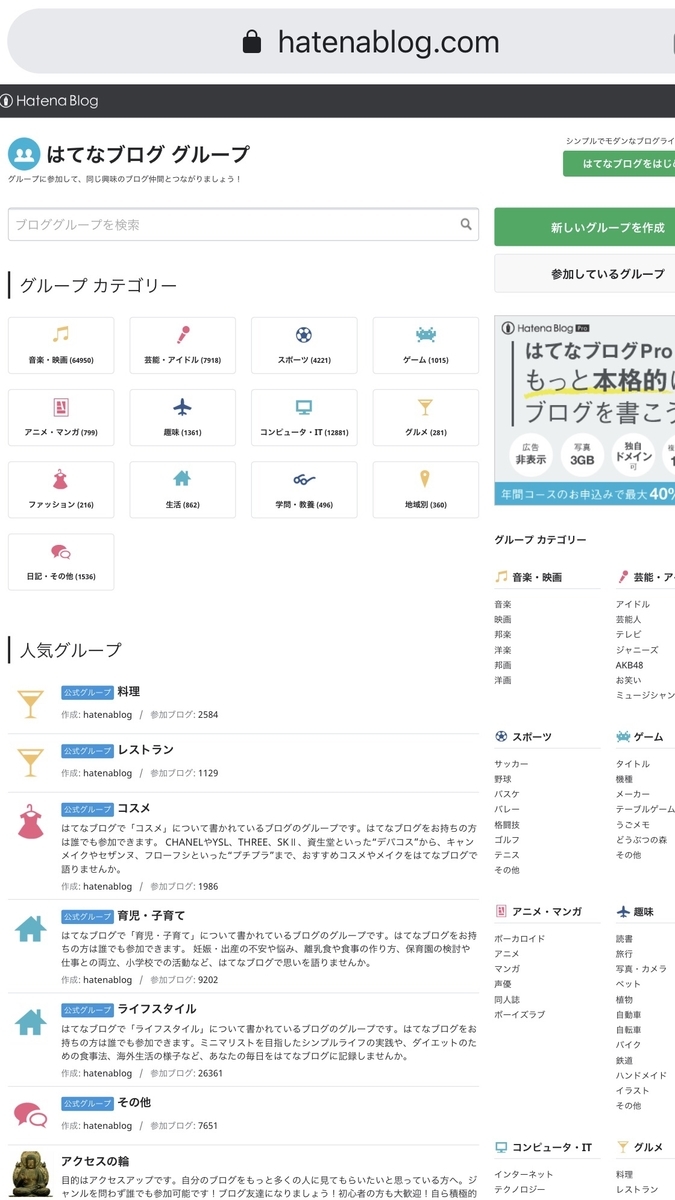Screen dimensions: 675x1200
Task: Click the green はてなブログをはじめ button
Action: [x=619, y=164]
